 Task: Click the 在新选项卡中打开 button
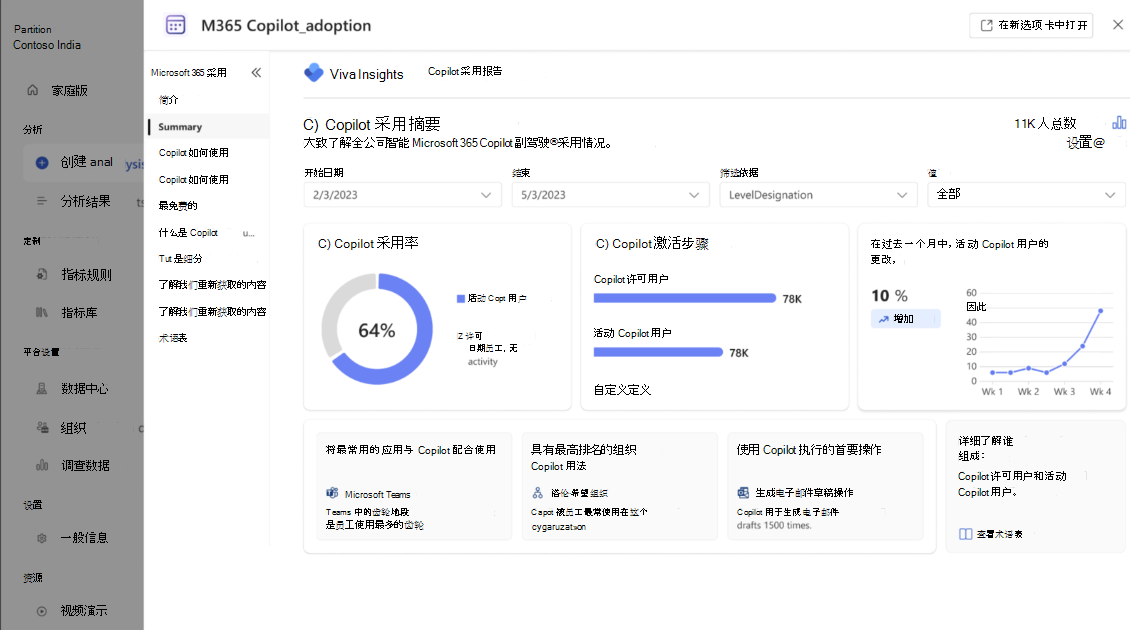1031,25
